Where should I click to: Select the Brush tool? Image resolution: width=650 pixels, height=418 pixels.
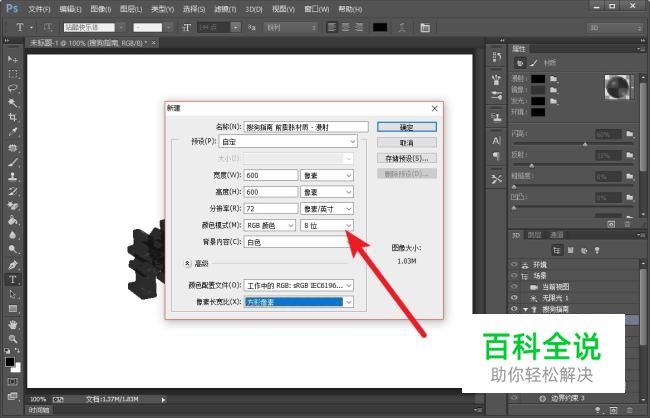pos(12,162)
